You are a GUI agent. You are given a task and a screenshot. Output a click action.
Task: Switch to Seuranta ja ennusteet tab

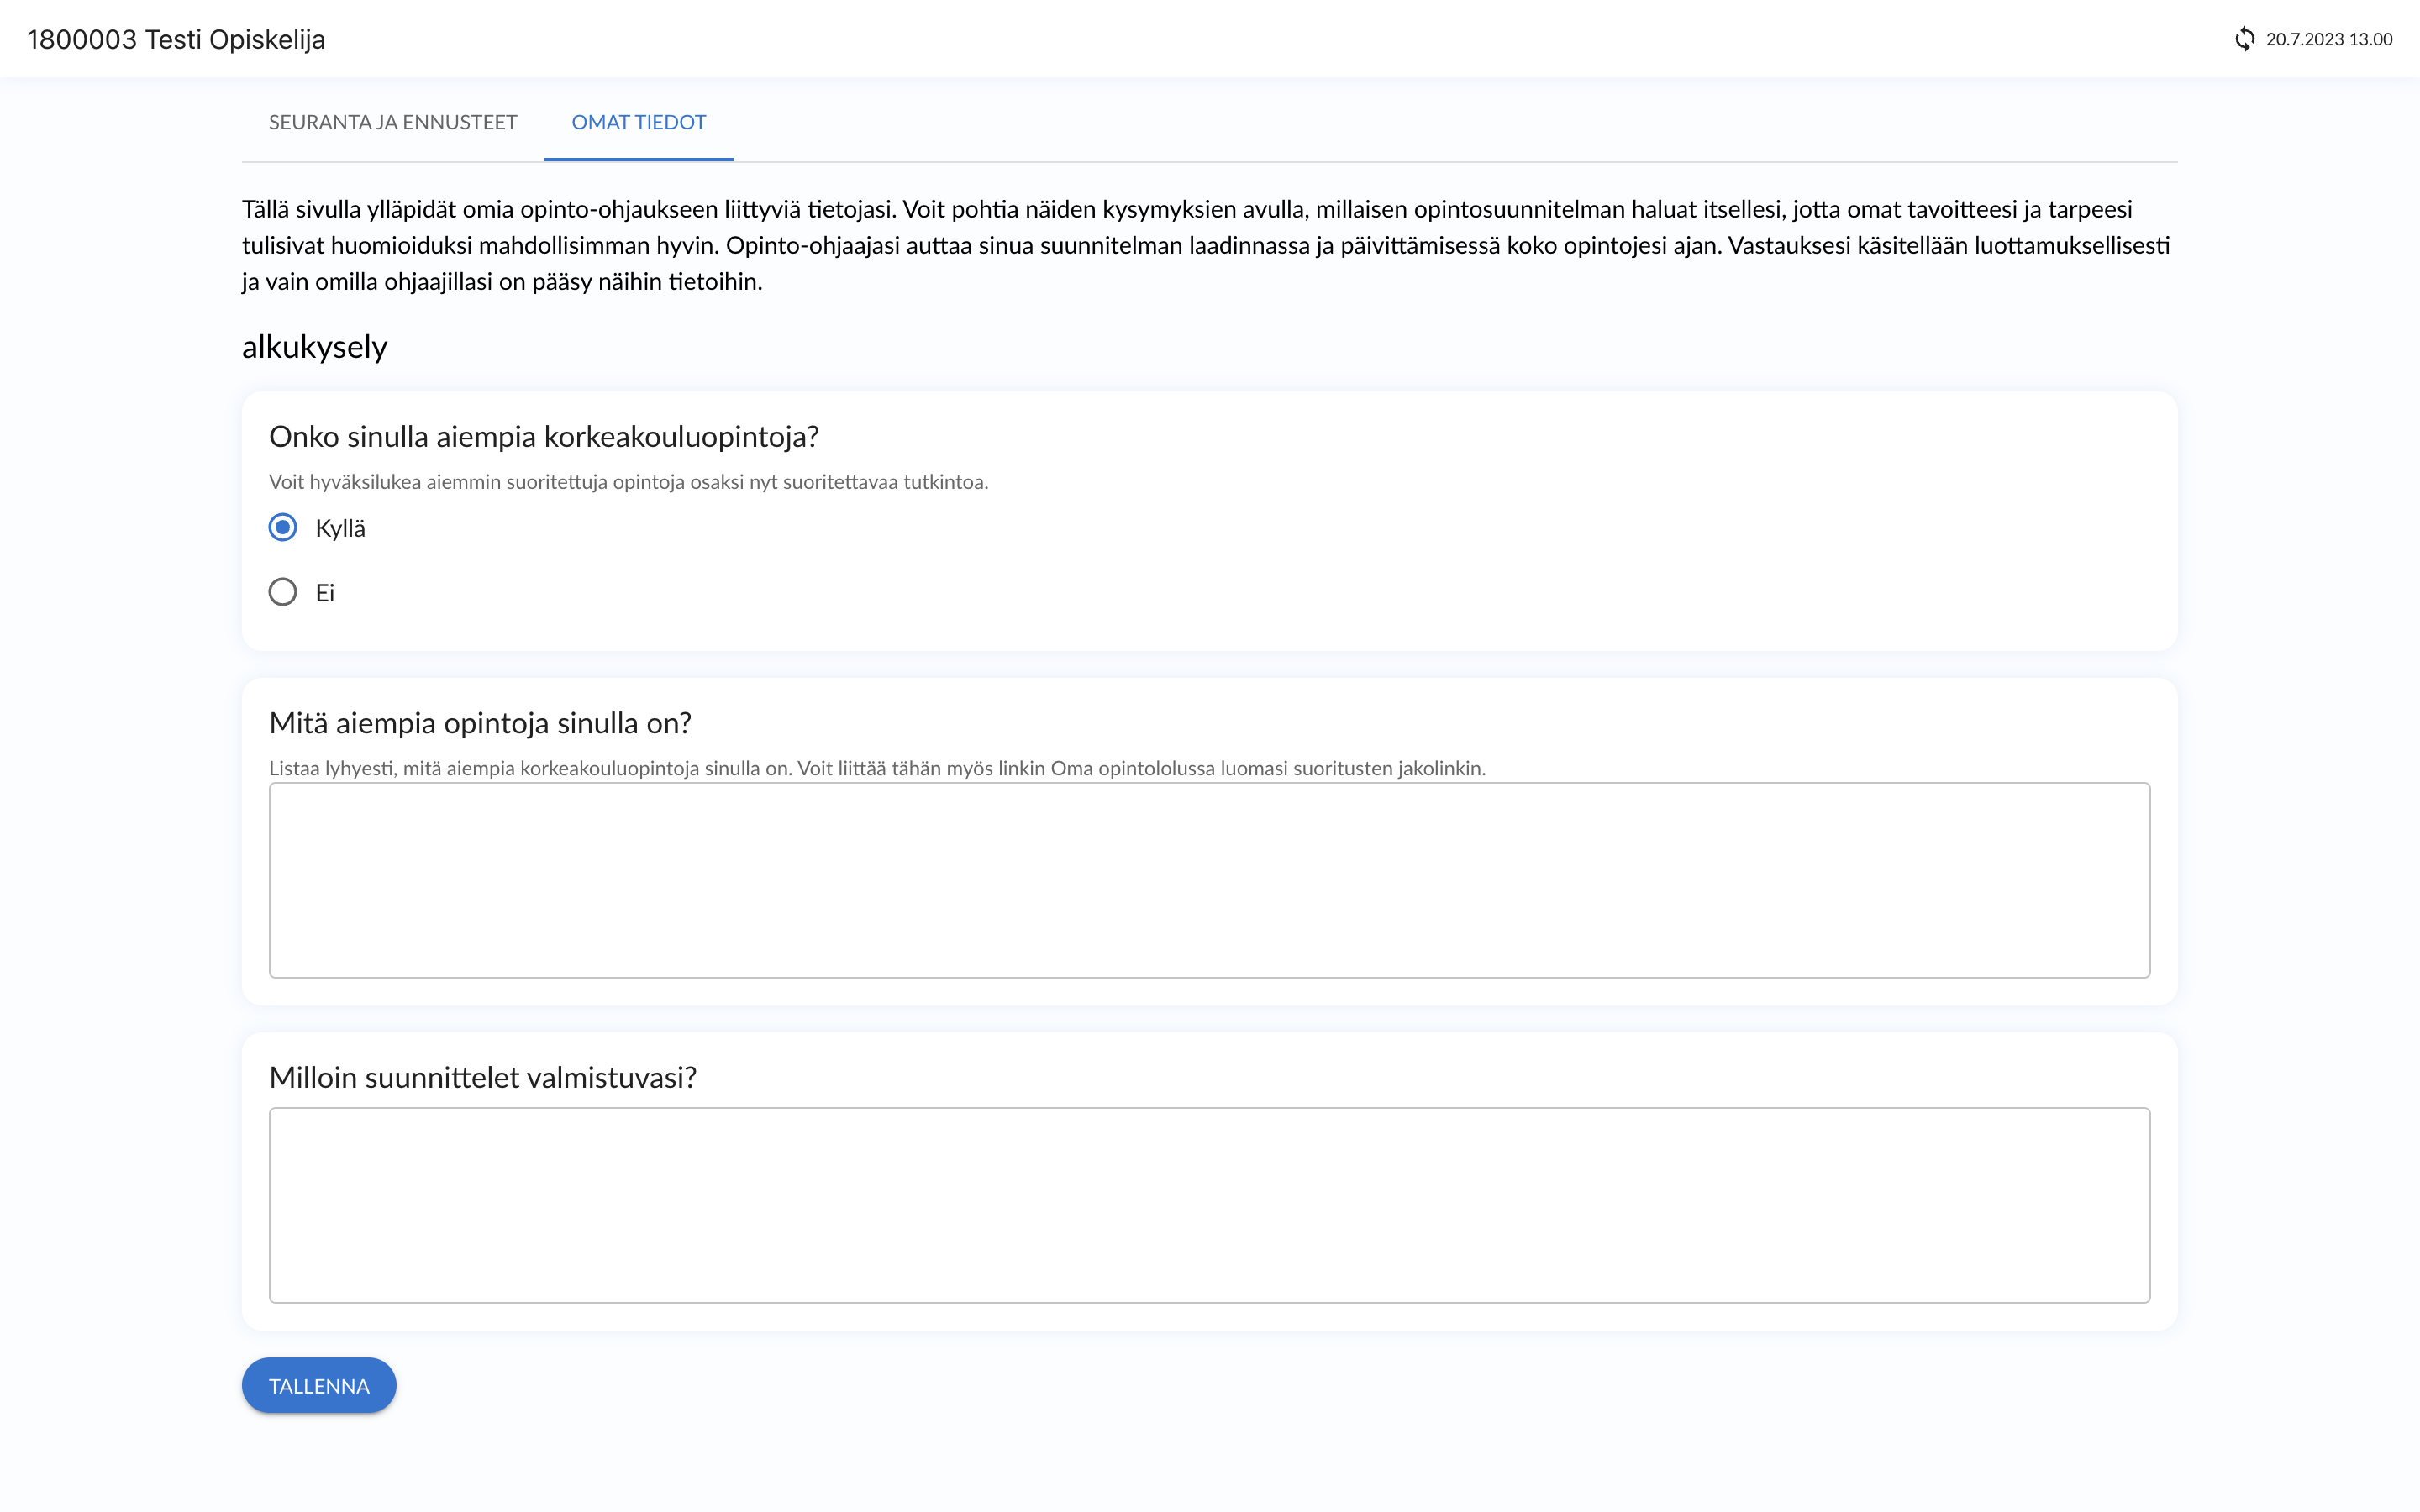393,122
